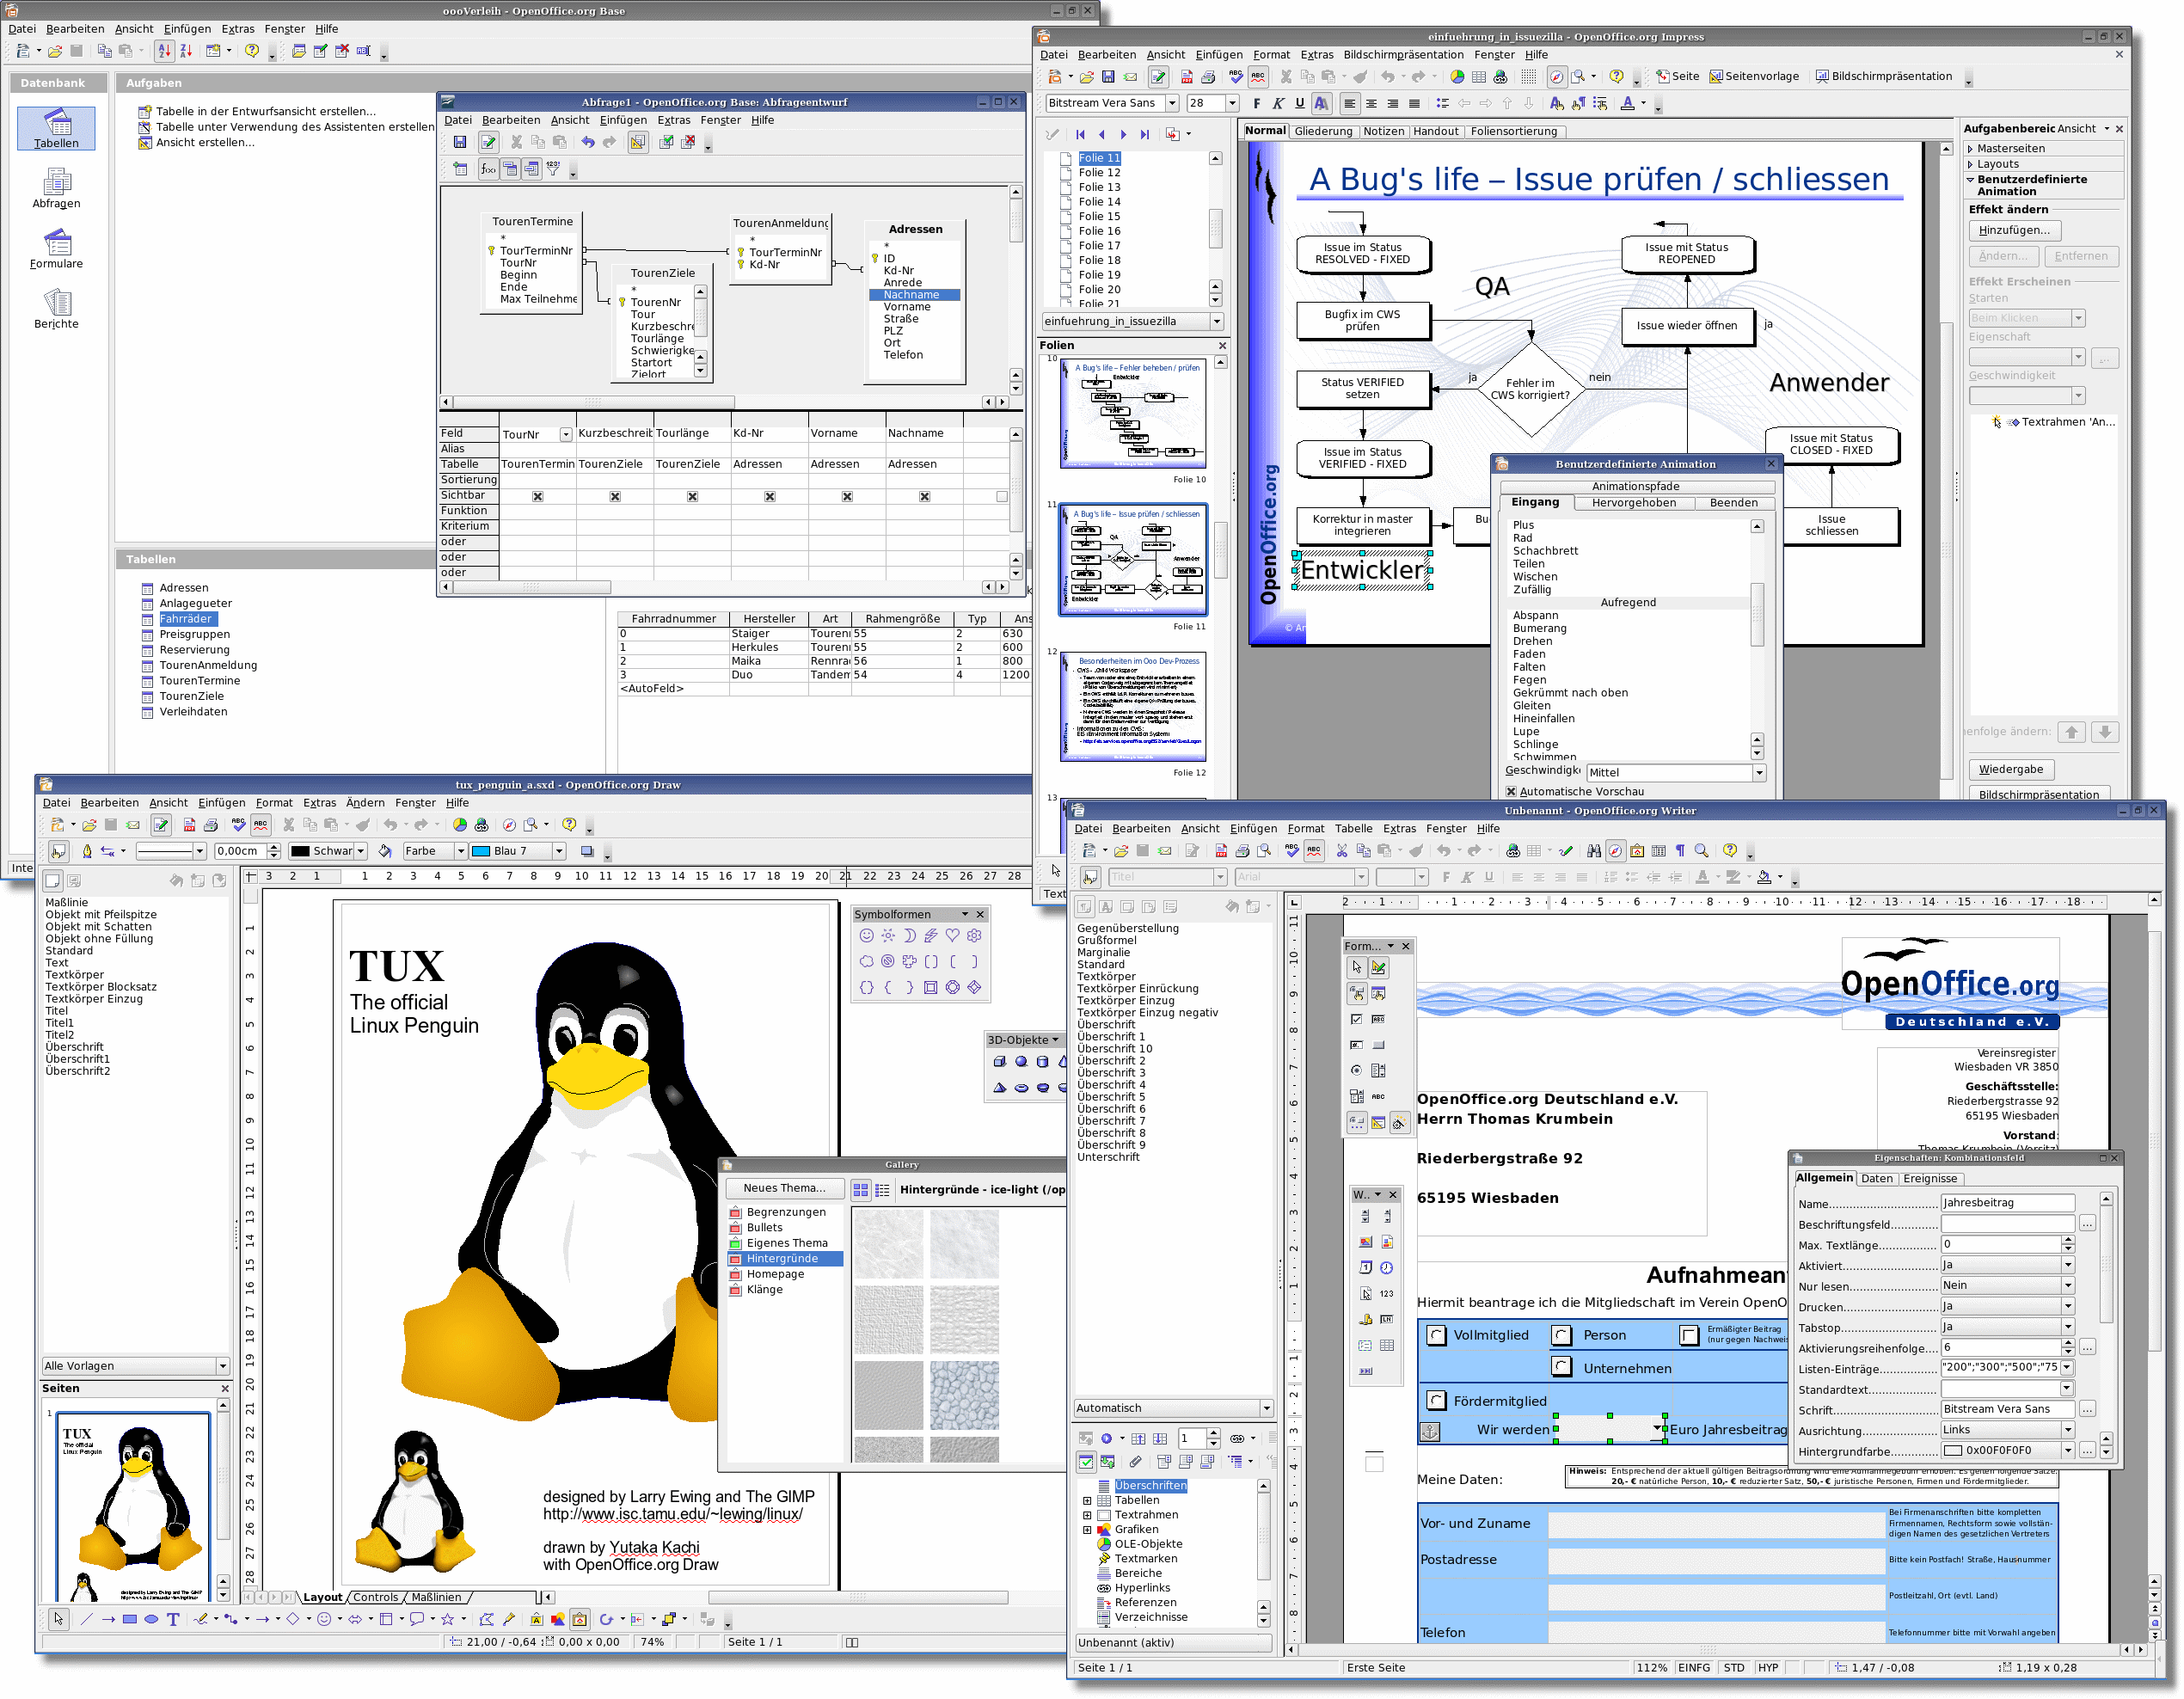
Task: Select the Ellipse tool in the Draw toolbar
Action: [151, 1619]
